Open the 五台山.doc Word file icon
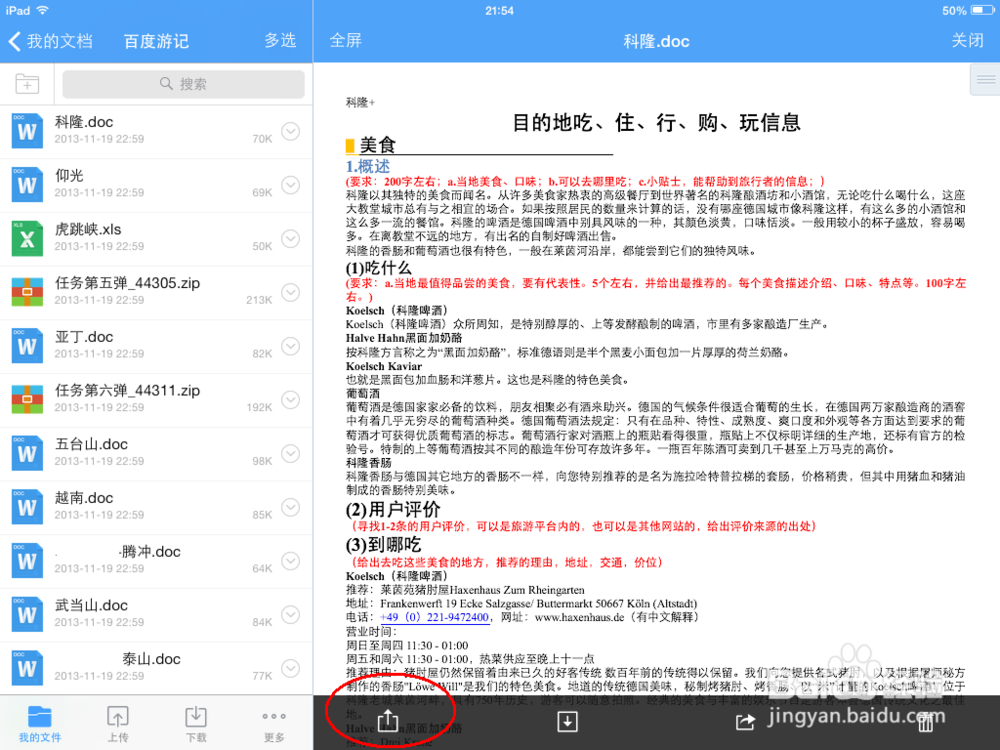This screenshot has height=750, width=1000. [x=27, y=453]
